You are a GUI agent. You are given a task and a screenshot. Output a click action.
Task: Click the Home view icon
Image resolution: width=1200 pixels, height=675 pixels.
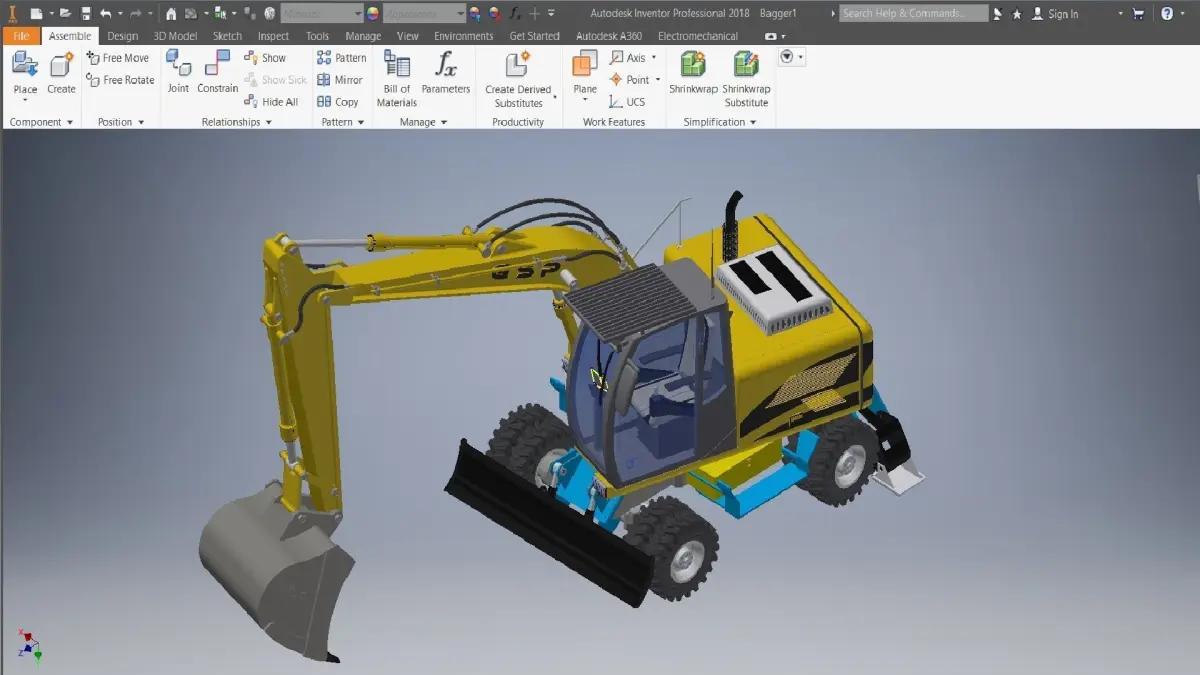[x=171, y=14]
